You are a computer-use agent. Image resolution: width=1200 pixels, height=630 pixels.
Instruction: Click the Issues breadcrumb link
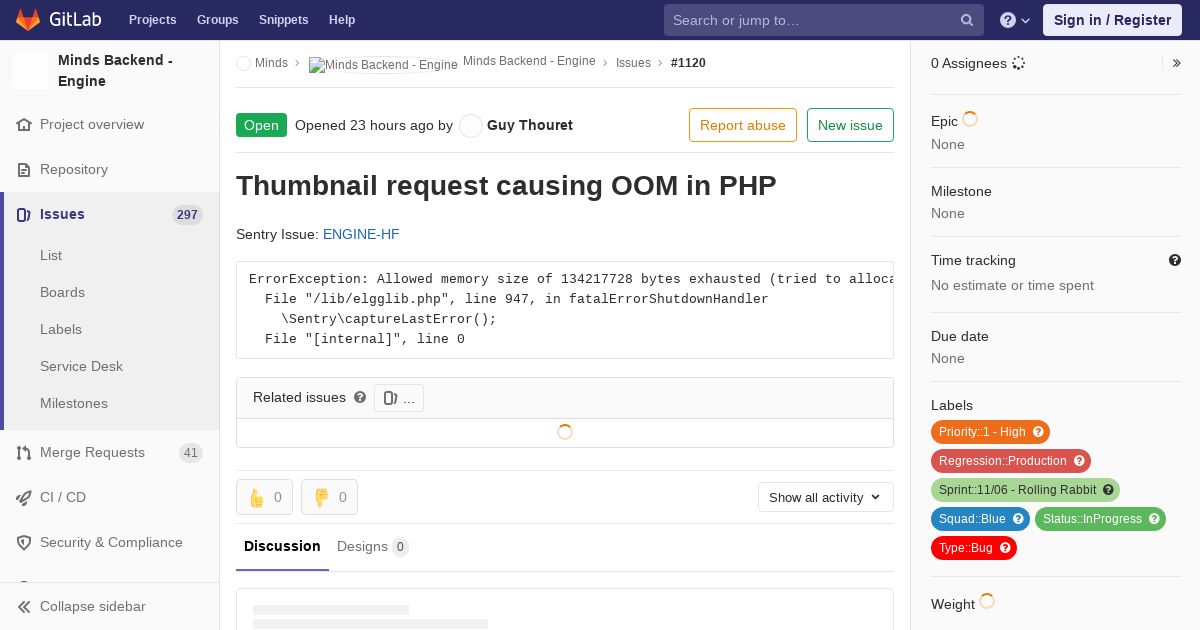point(633,63)
